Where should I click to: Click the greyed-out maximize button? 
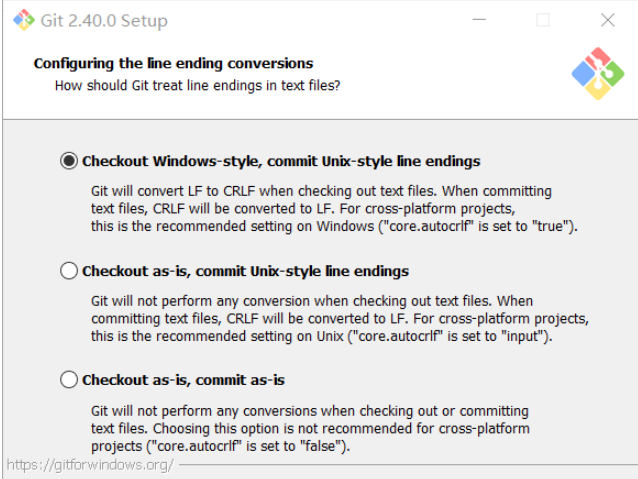543,20
